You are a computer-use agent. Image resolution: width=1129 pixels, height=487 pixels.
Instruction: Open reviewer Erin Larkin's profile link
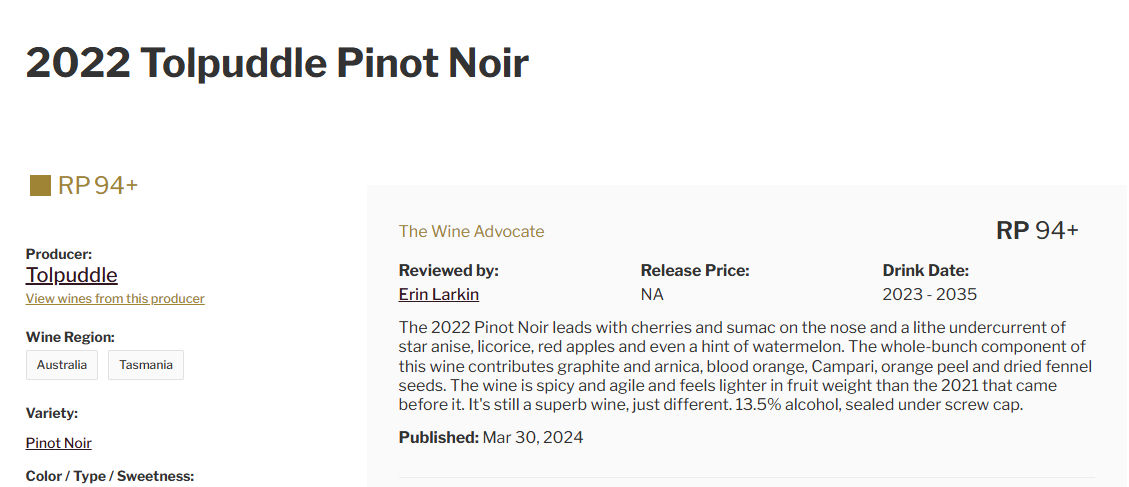[x=438, y=294]
